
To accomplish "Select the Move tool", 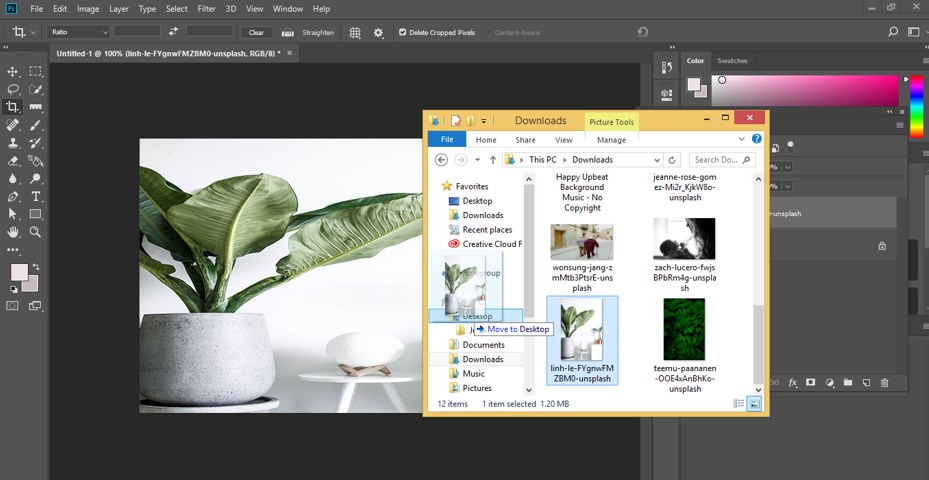I will (13, 71).
